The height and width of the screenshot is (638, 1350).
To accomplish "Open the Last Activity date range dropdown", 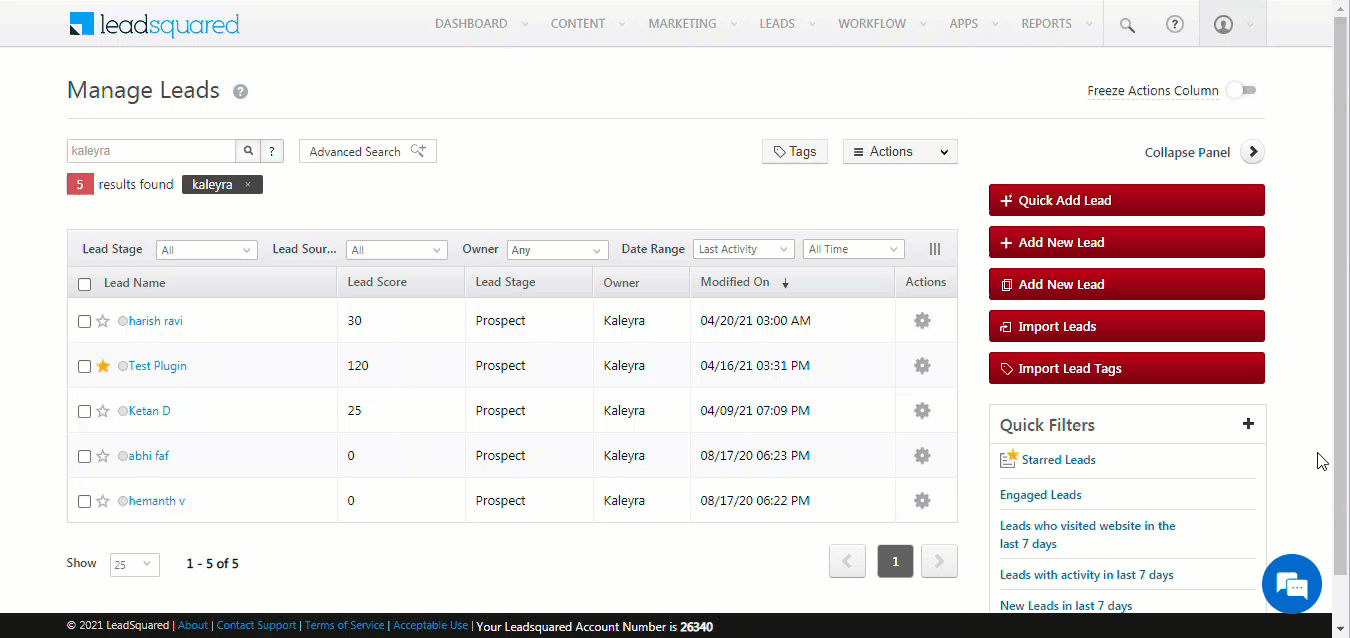I will (x=743, y=250).
